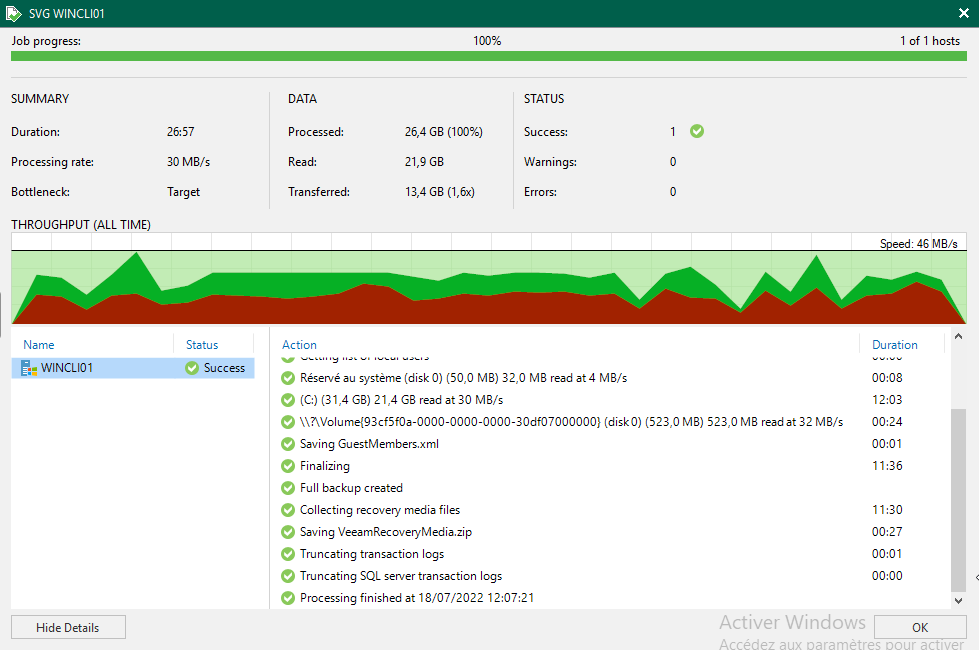Select 'Saving VeeamRecoveryMedia.zip' entry

386,532
